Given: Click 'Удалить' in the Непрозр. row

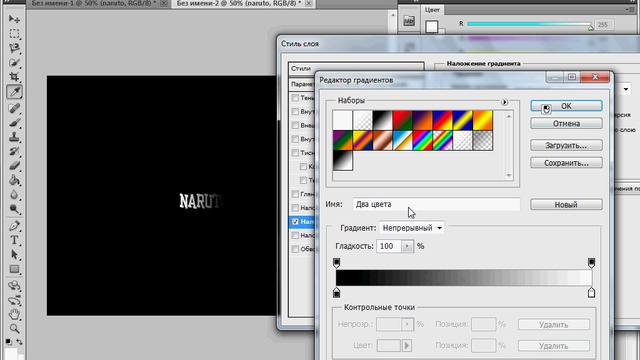Looking at the screenshot, I should click(x=554, y=325).
